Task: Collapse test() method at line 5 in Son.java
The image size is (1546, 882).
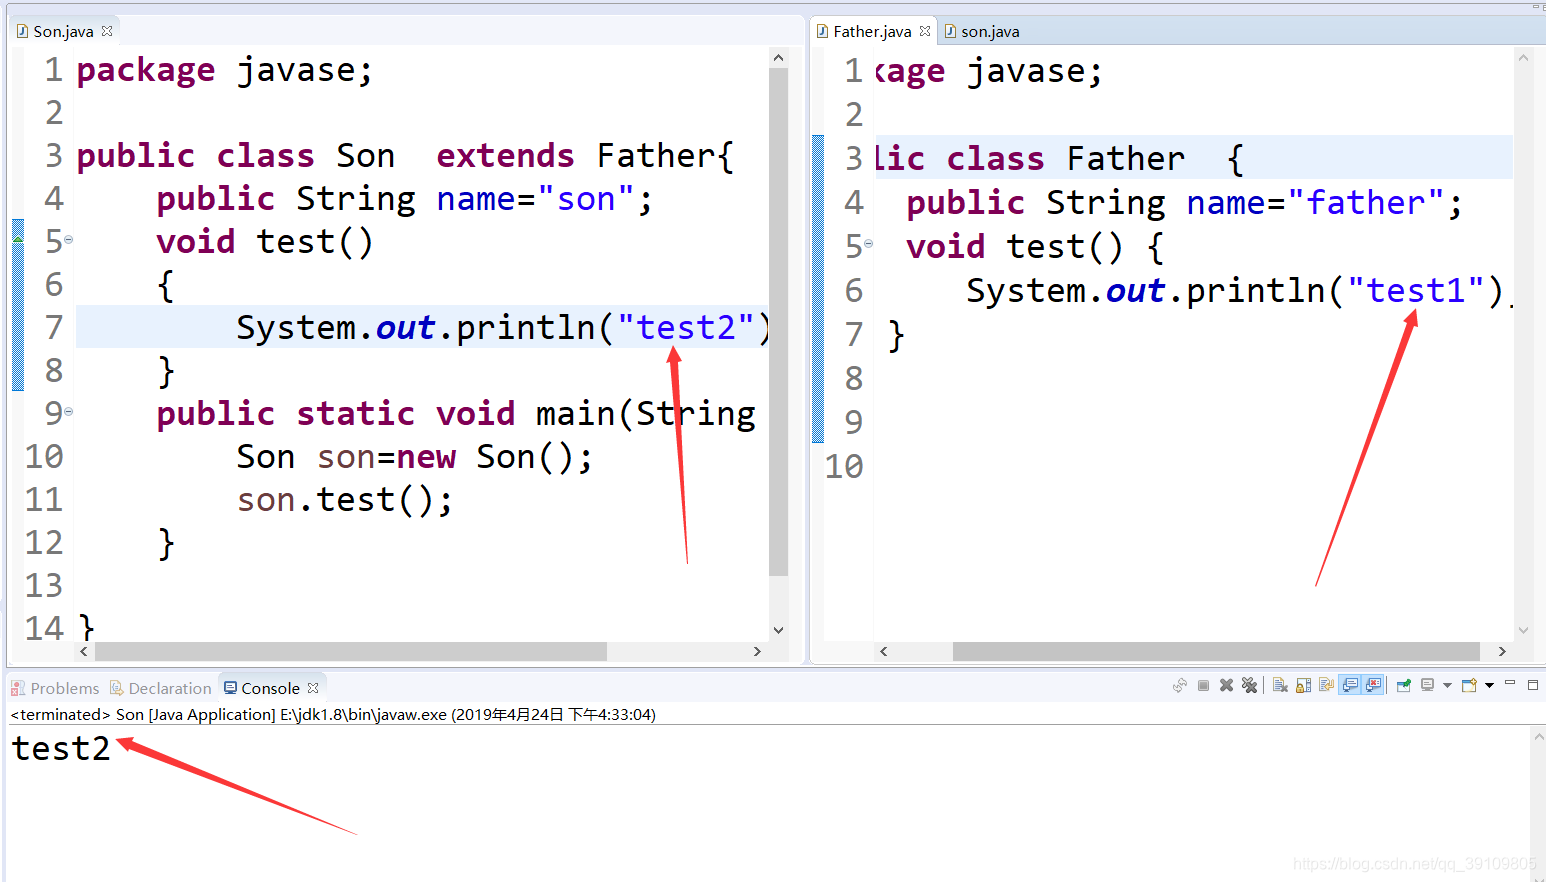Action: click(x=69, y=240)
